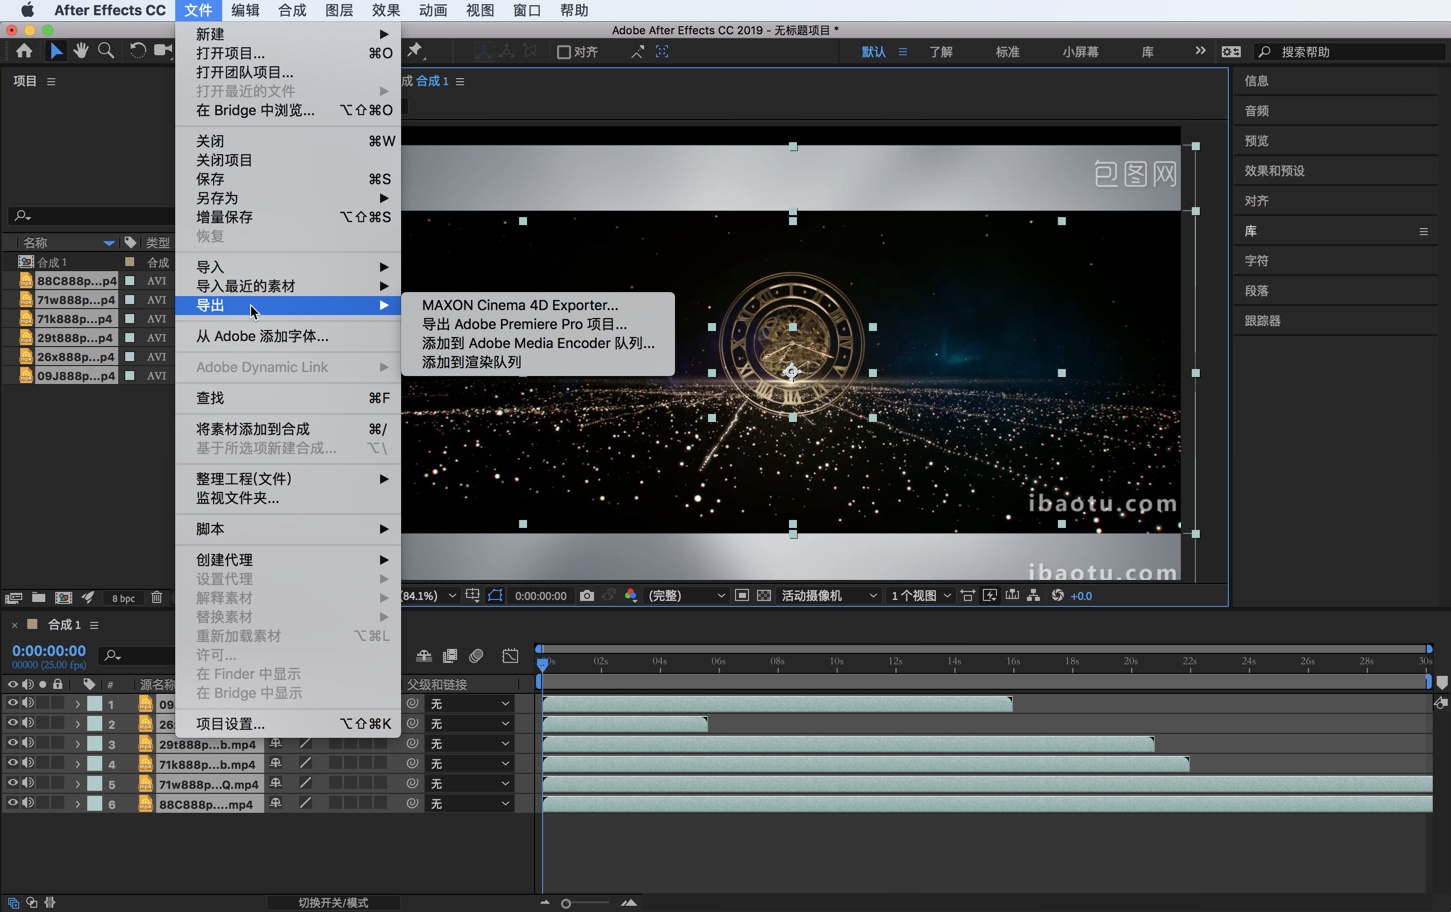Select the Zoom tool in the toolbar

pos(106,50)
